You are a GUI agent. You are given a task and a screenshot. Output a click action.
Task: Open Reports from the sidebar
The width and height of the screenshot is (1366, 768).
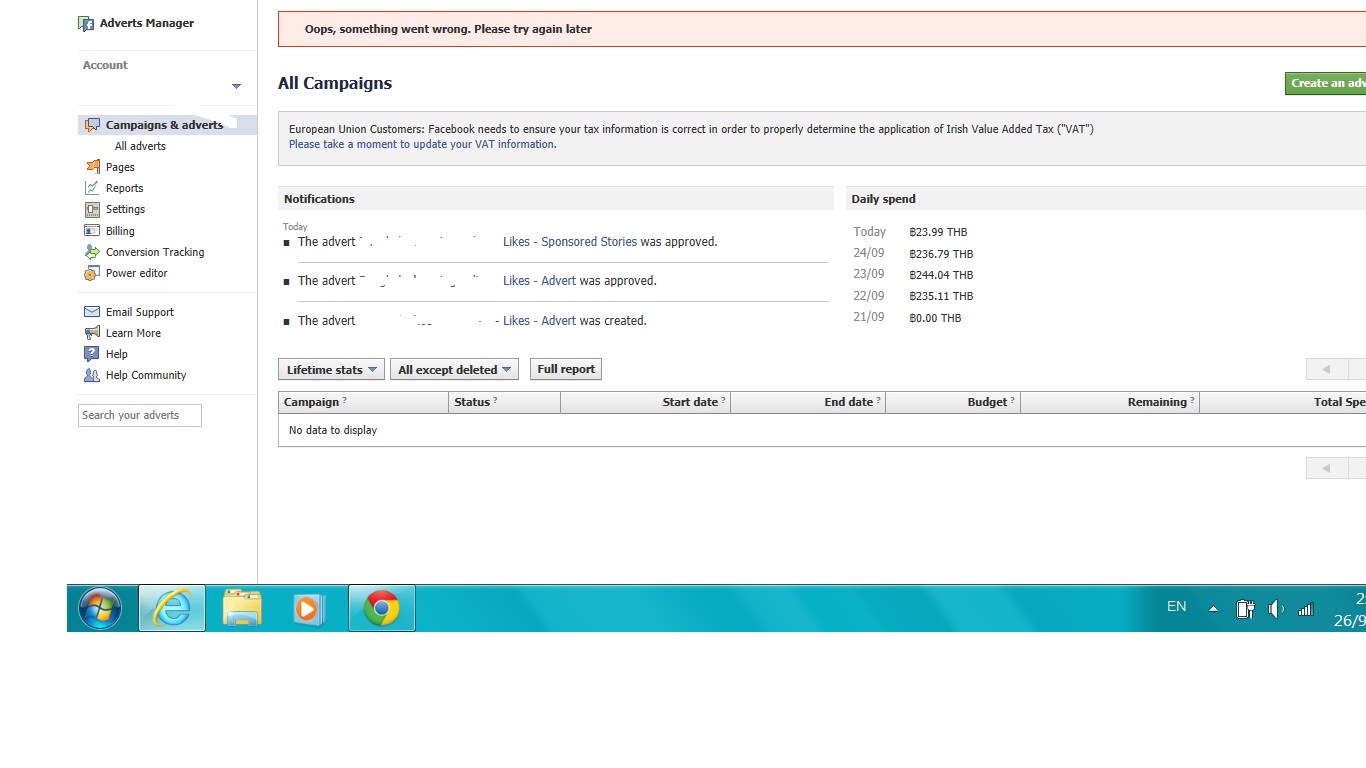[x=124, y=188]
